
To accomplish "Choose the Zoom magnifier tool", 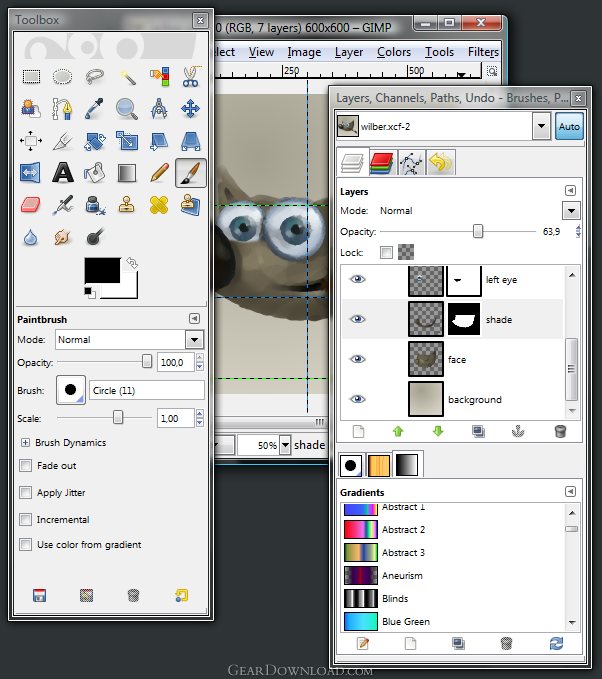I will [x=126, y=108].
